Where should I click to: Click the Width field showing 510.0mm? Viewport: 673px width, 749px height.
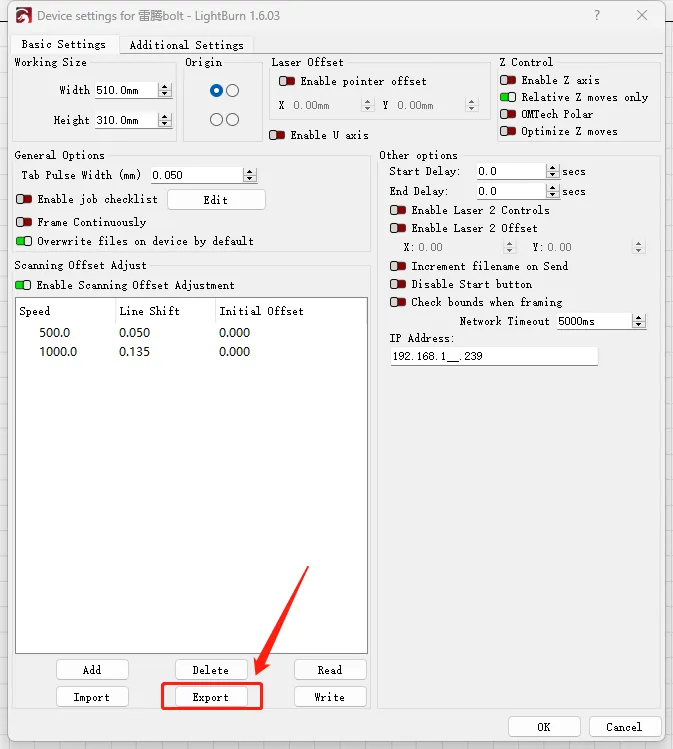coord(127,90)
